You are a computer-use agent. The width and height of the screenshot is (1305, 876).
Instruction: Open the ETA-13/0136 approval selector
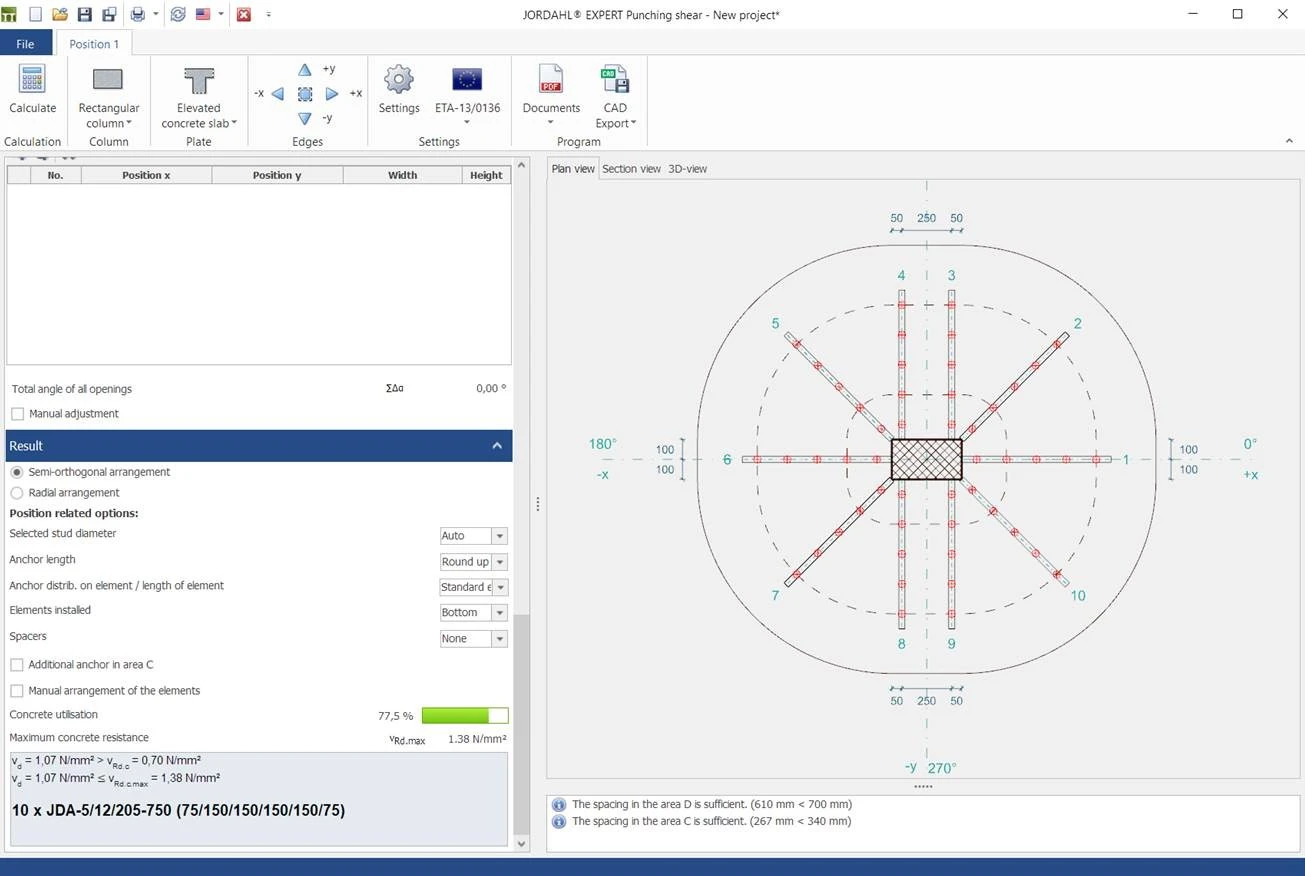pos(467,97)
